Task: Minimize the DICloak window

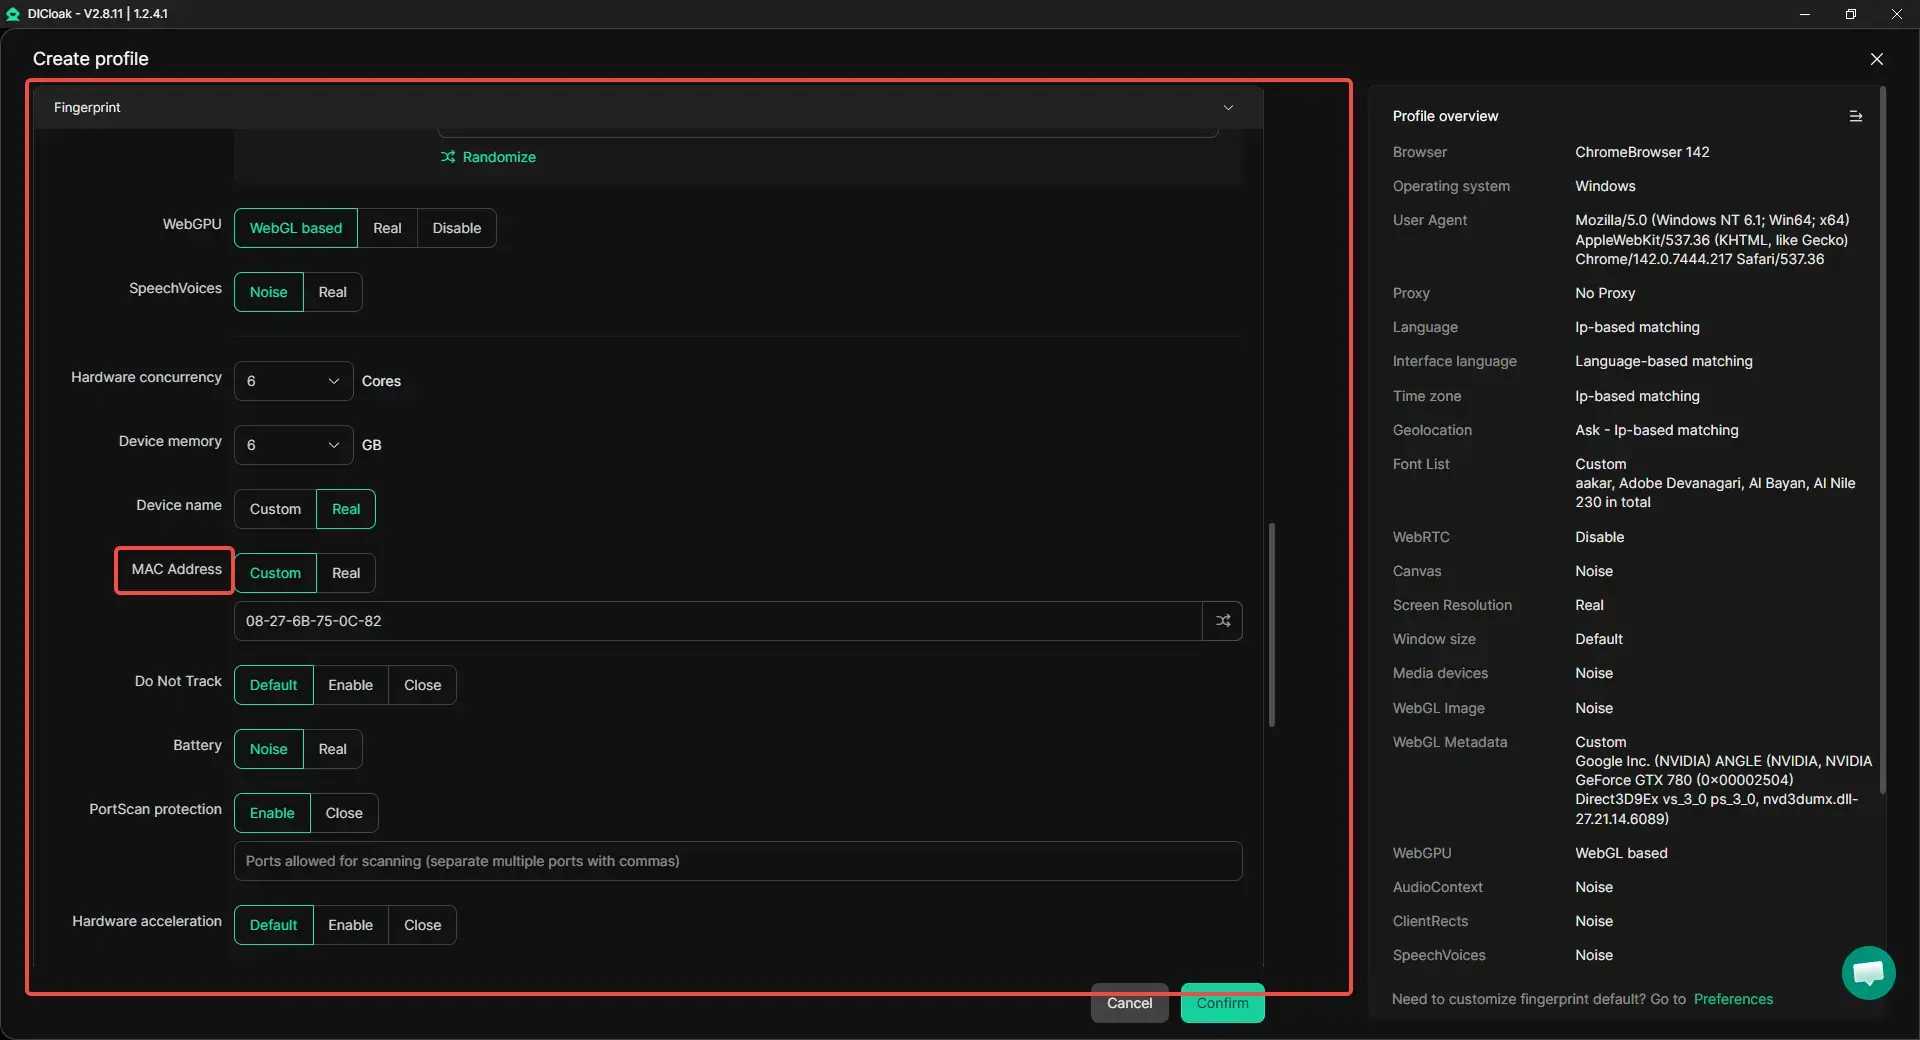Action: [x=1804, y=14]
